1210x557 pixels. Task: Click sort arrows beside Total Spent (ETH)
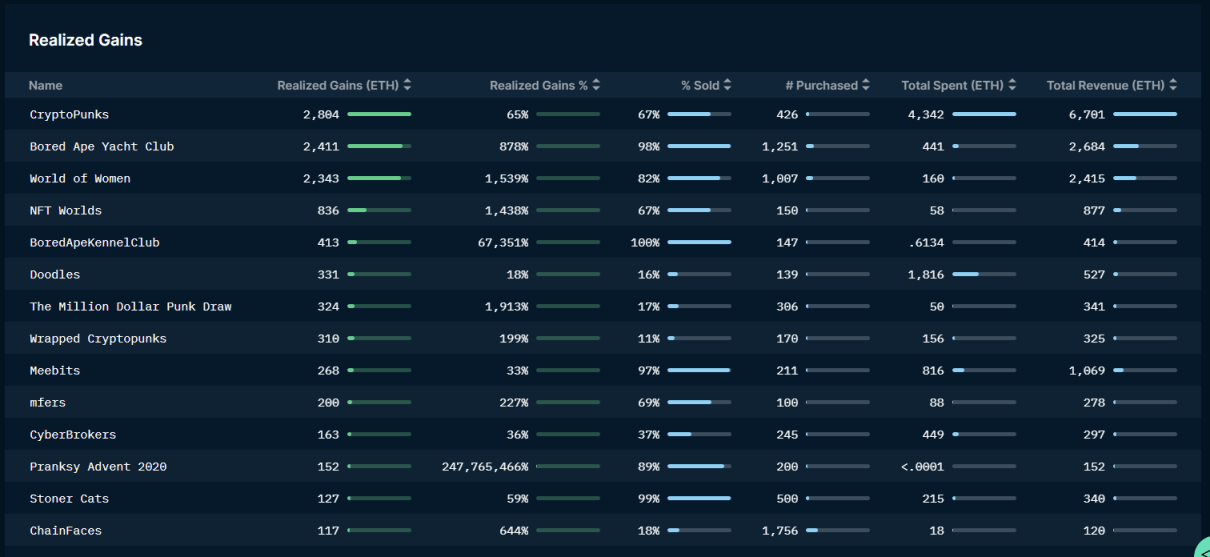click(1012, 86)
